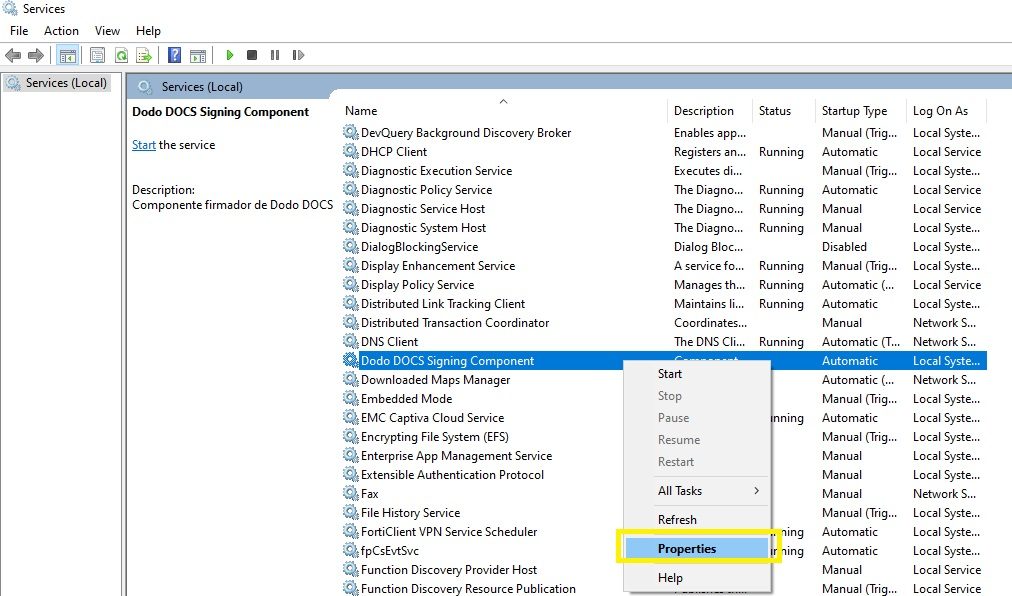Click the blue Help toolbar icon
This screenshot has width=1012, height=596.
(174, 56)
